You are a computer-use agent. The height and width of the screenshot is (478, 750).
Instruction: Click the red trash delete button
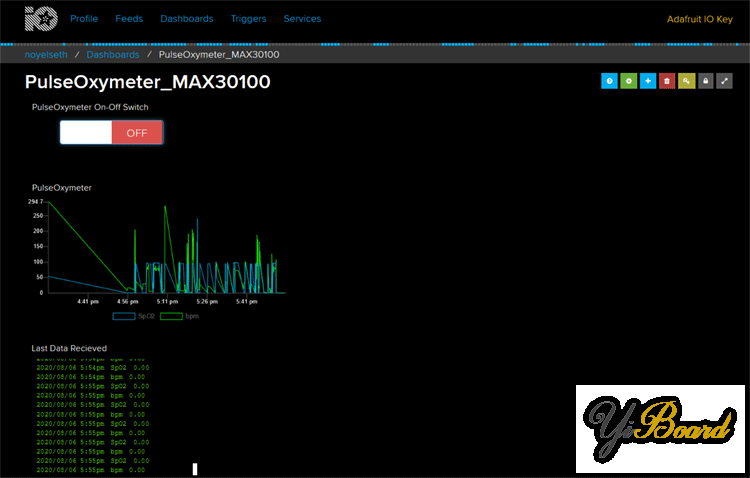pyautogui.click(x=667, y=81)
